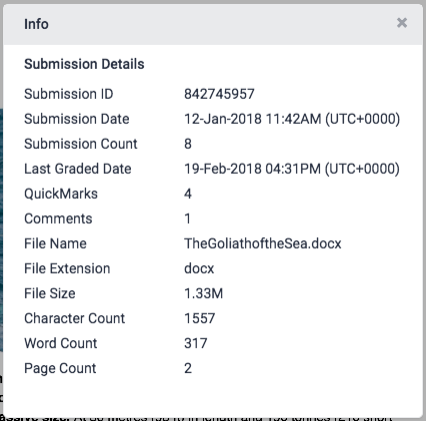The width and height of the screenshot is (426, 421).
Task: Click the Word Count value 317
Action: [196, 343]
